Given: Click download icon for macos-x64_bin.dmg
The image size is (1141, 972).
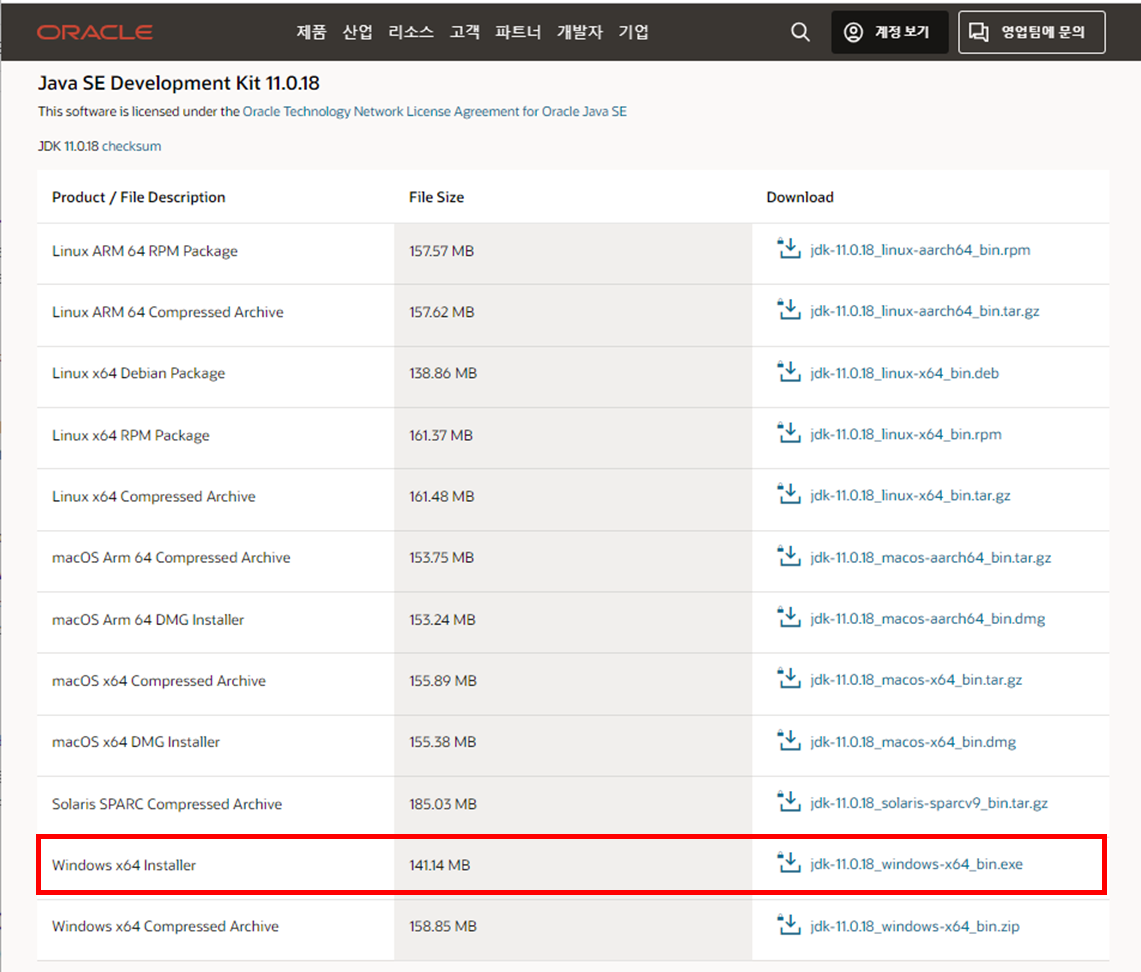Looking at the screenshot, I should [x=789, y=741].
